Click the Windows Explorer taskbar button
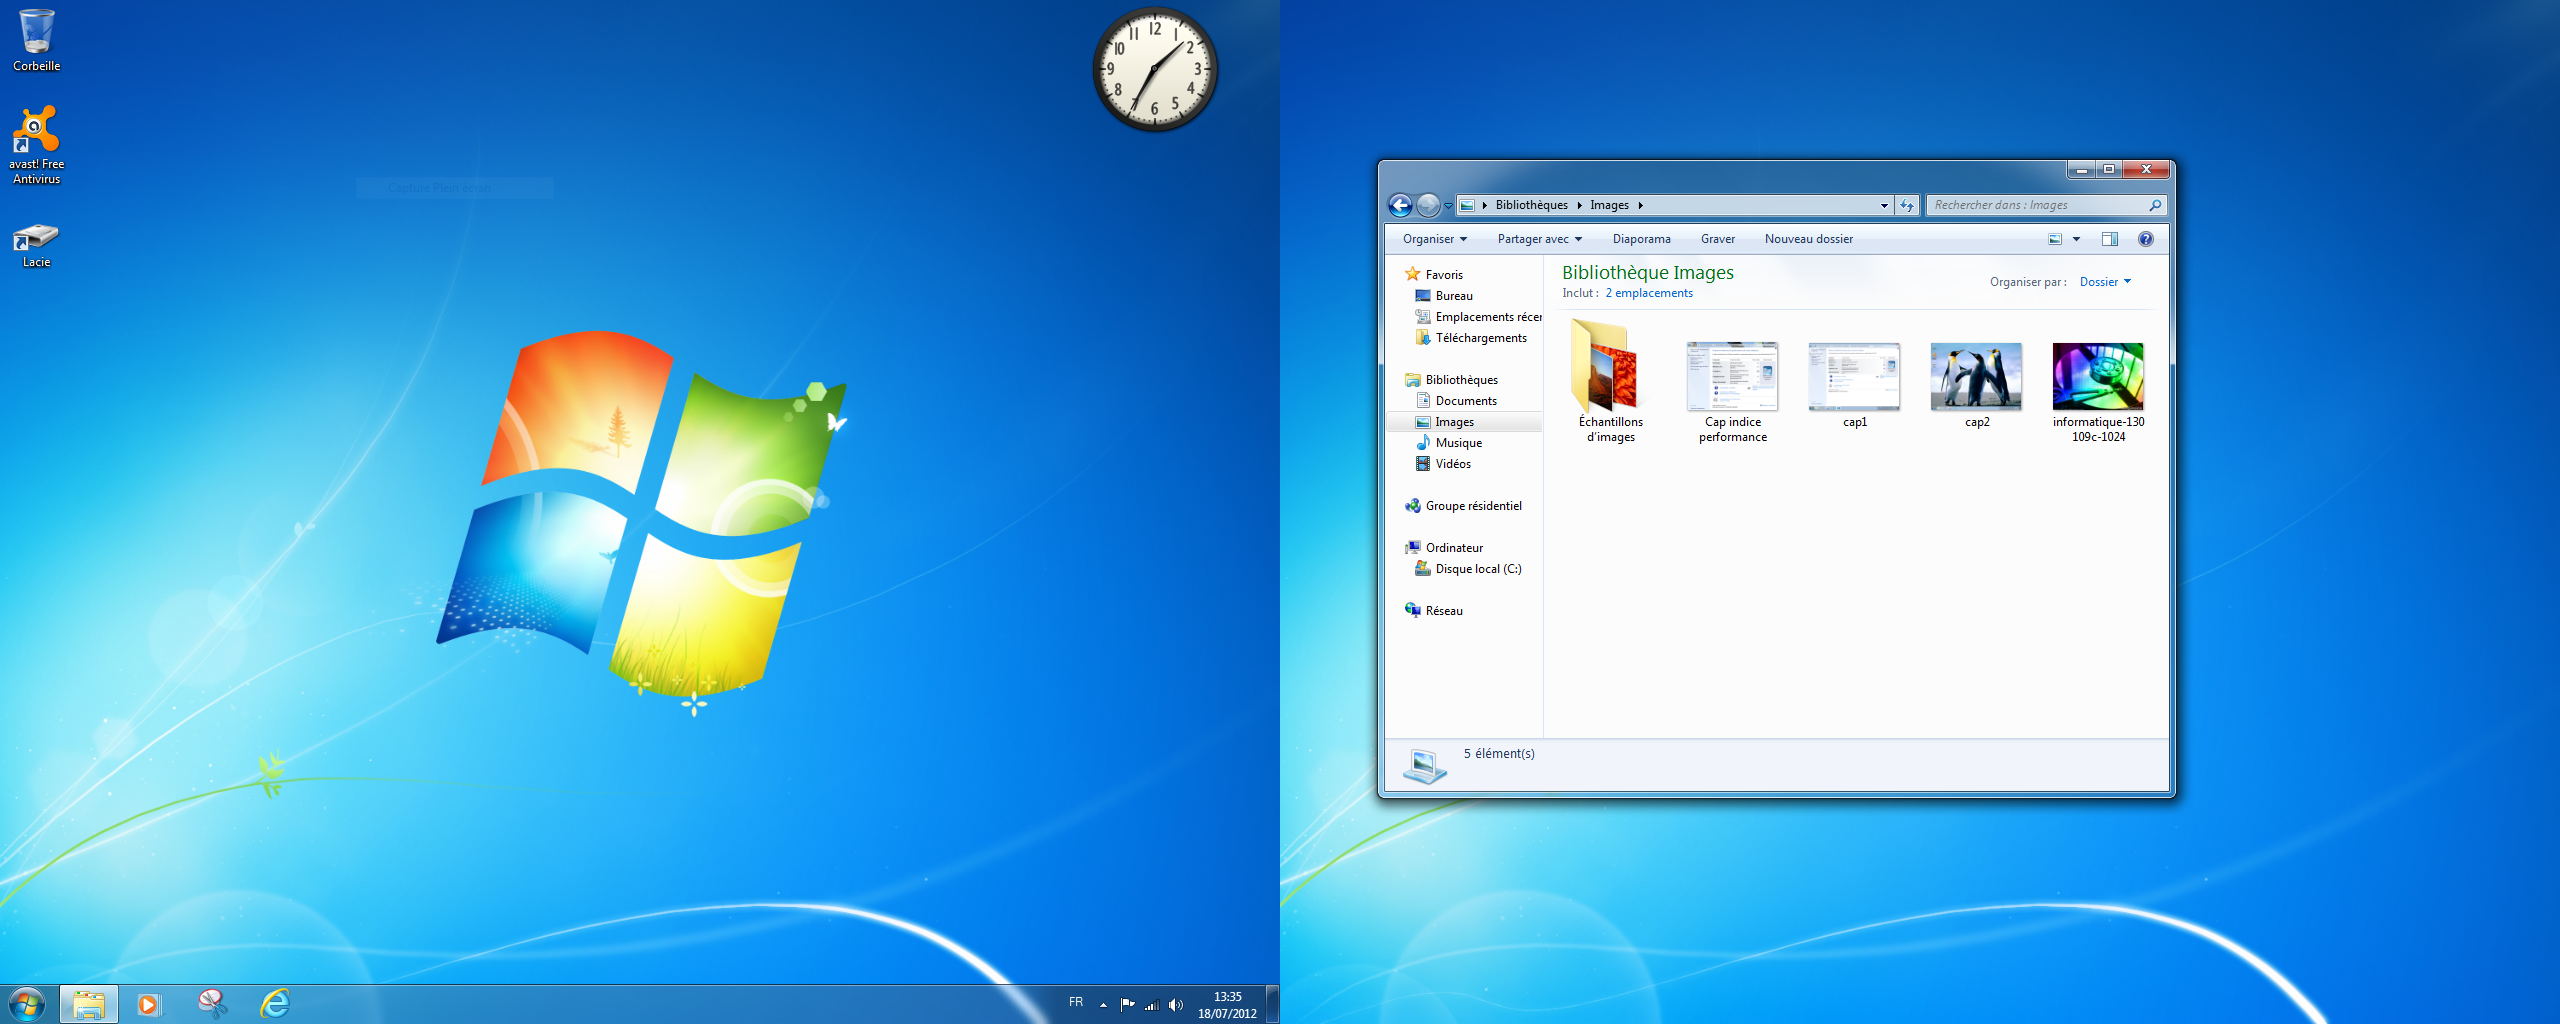This screenshot has width=2560, height=1024. (x=89, y=1004)
